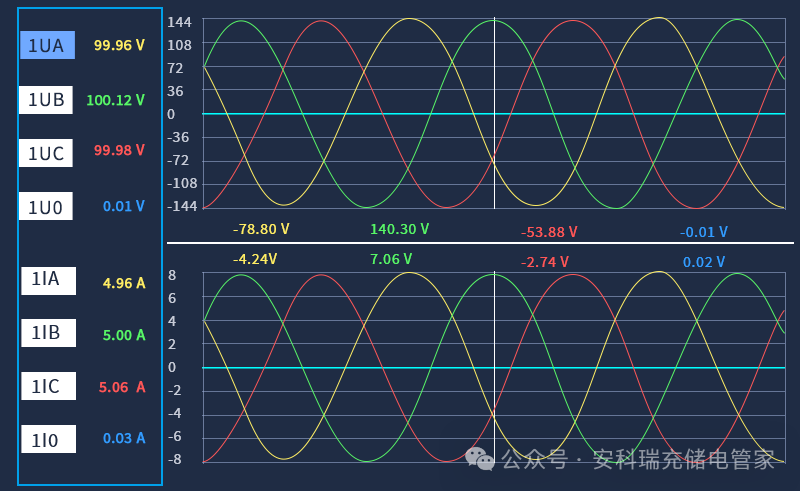Click the 99.96 V reading for 1UA
Image resolution: width=800 pixels, height=491 pixels.
click(119, 45)
